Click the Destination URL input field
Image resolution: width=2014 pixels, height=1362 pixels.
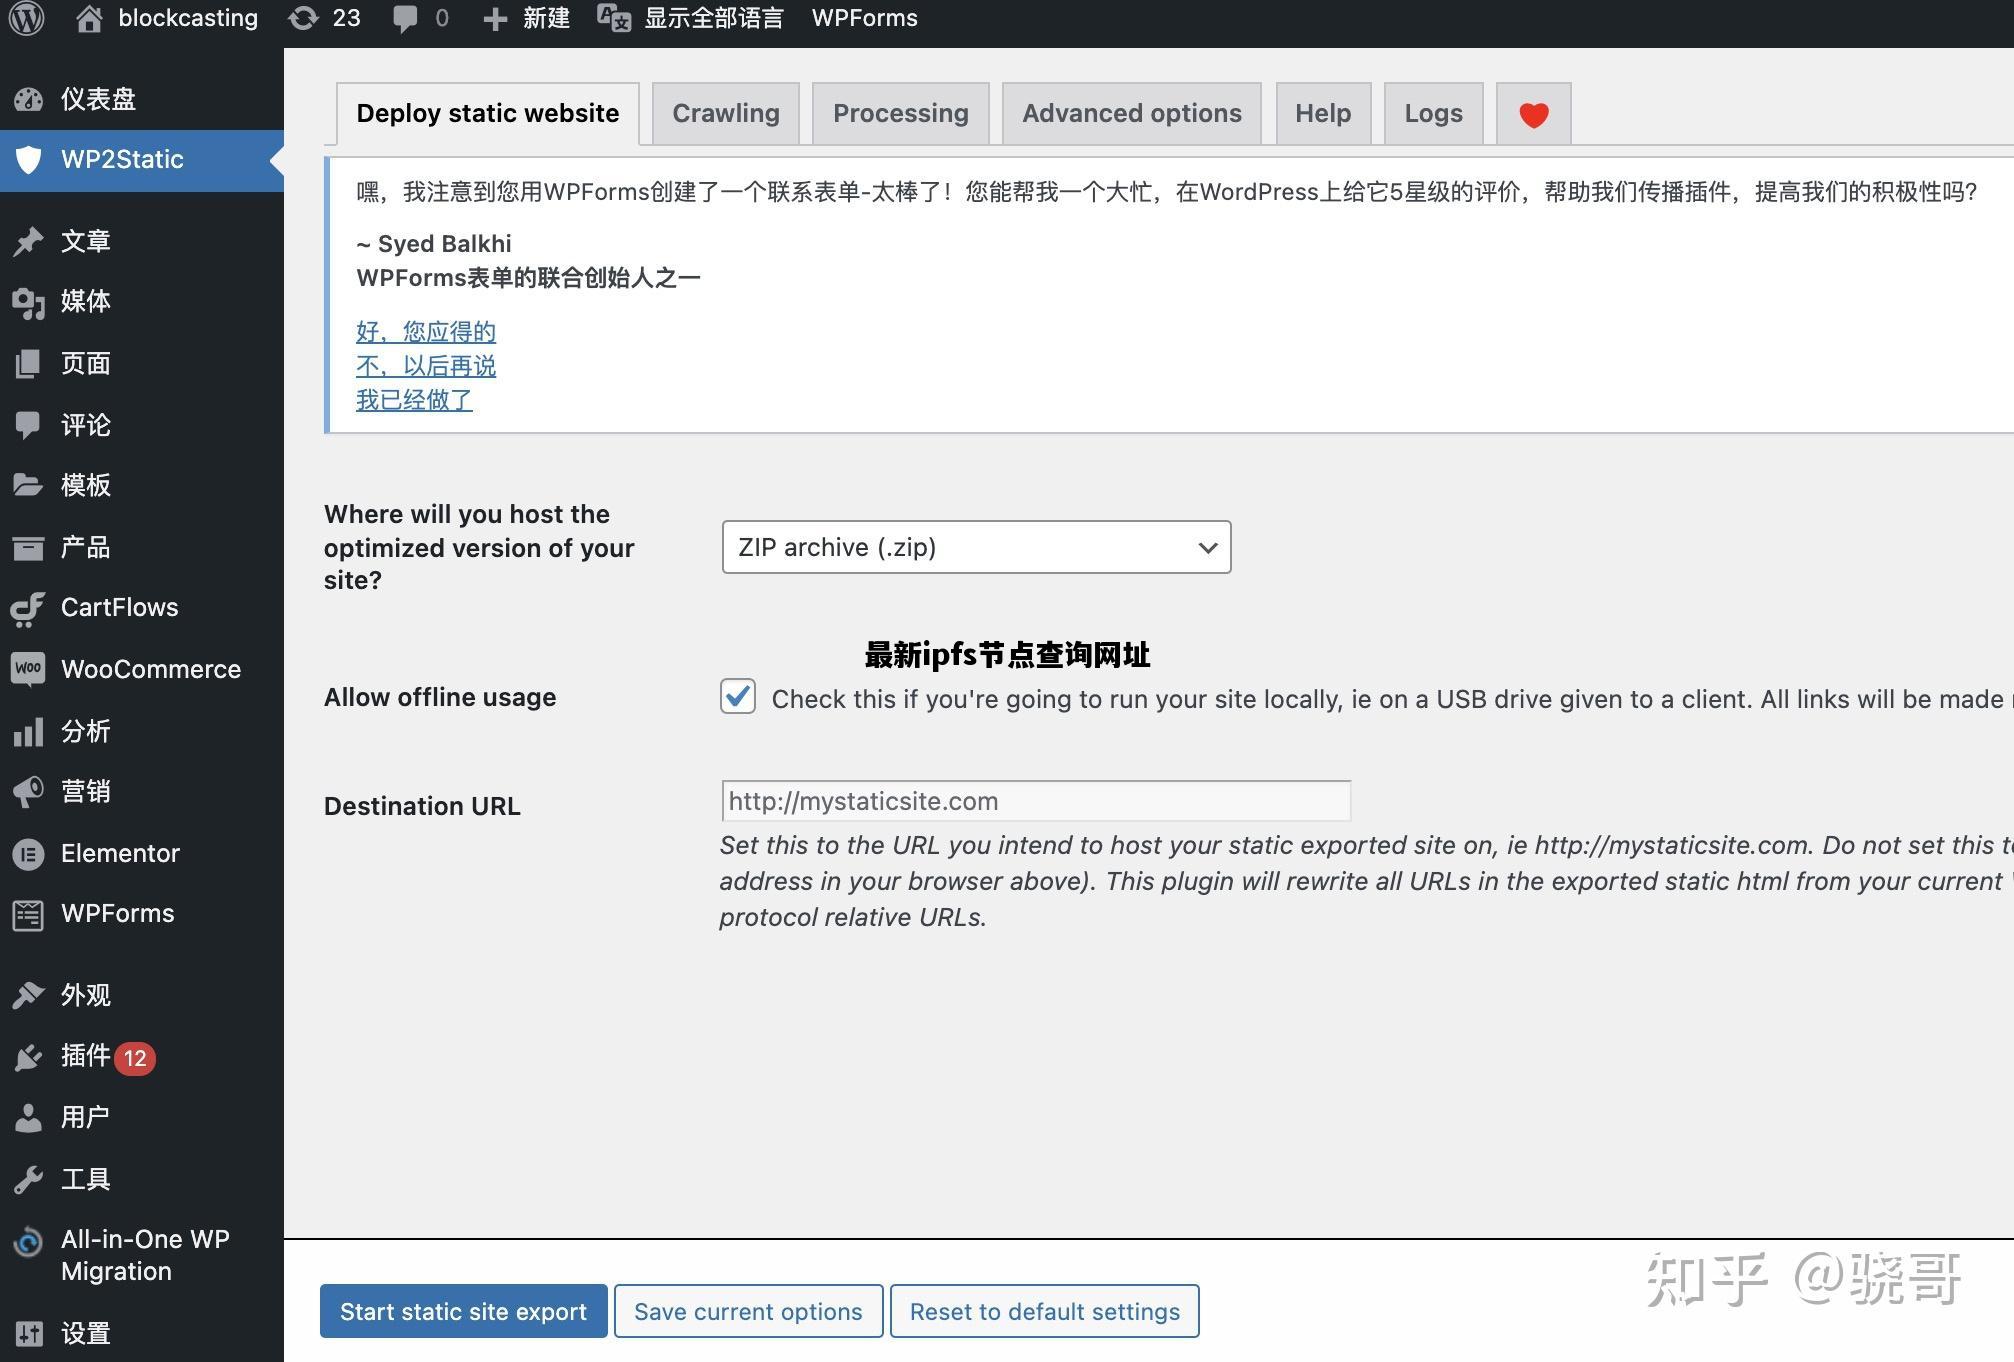[x=1036, y=801]
